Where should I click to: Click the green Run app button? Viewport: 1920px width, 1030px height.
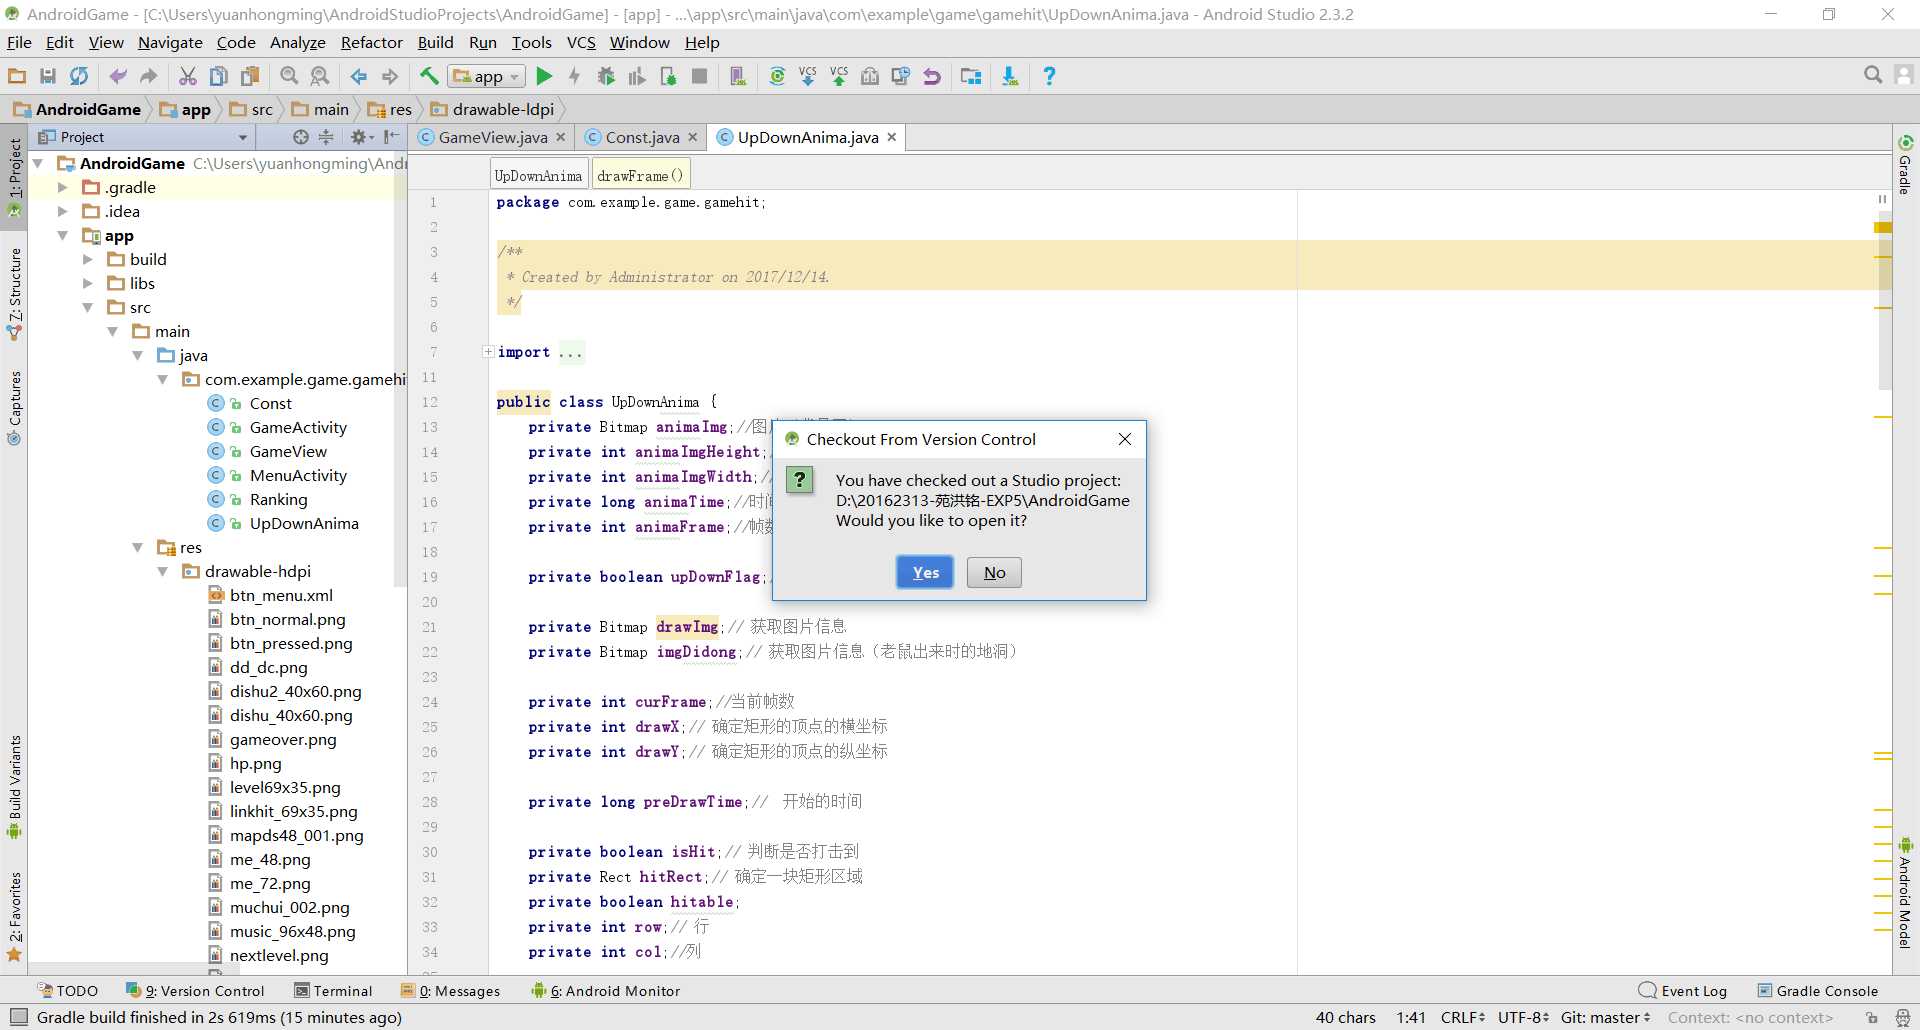pyautogui.click(x=544, y=76)
